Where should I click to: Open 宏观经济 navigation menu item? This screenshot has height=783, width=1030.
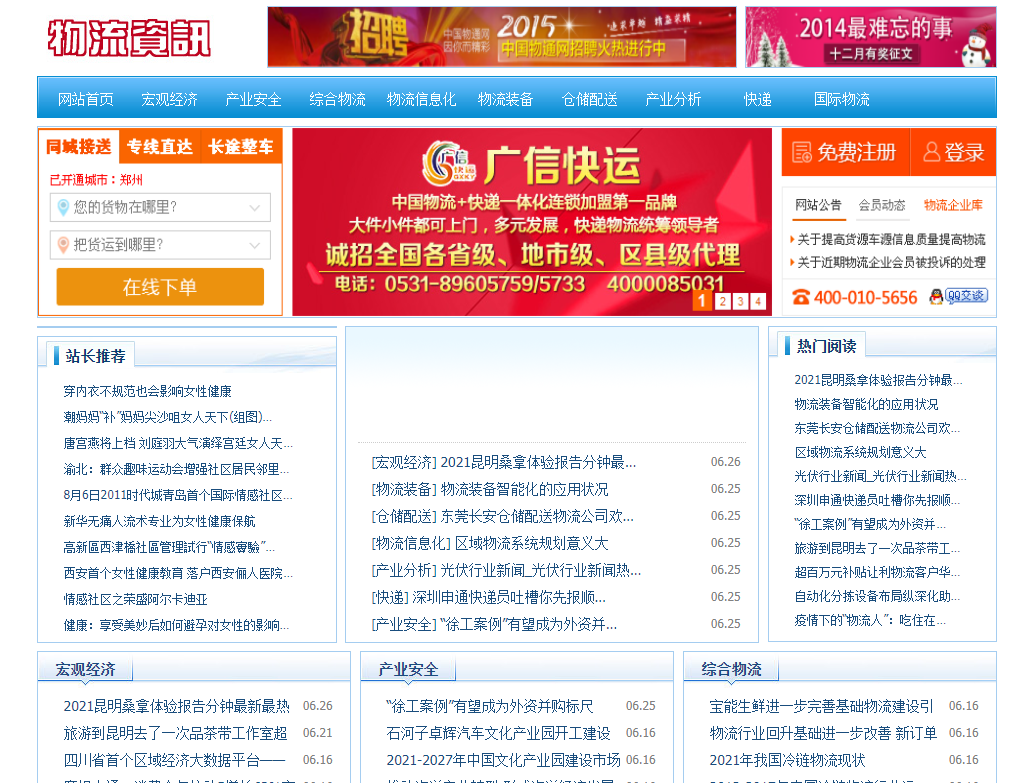[x=169, y=99]
